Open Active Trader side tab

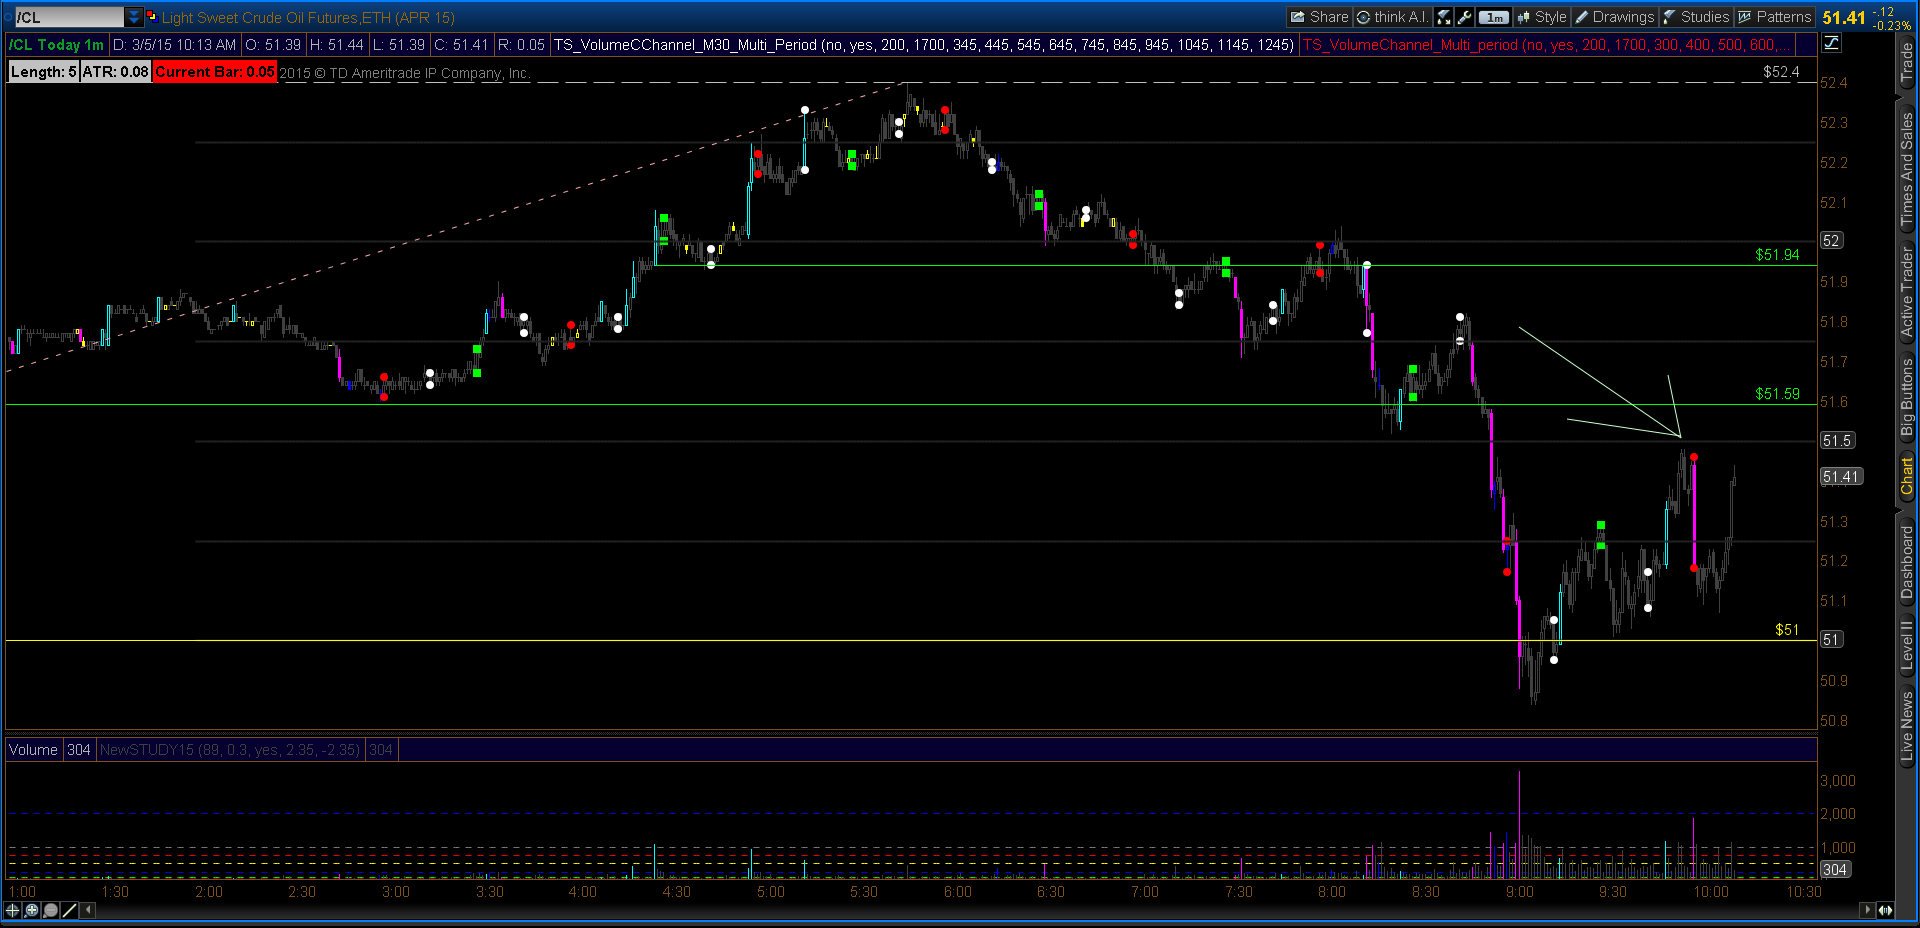coord(1907,292)
